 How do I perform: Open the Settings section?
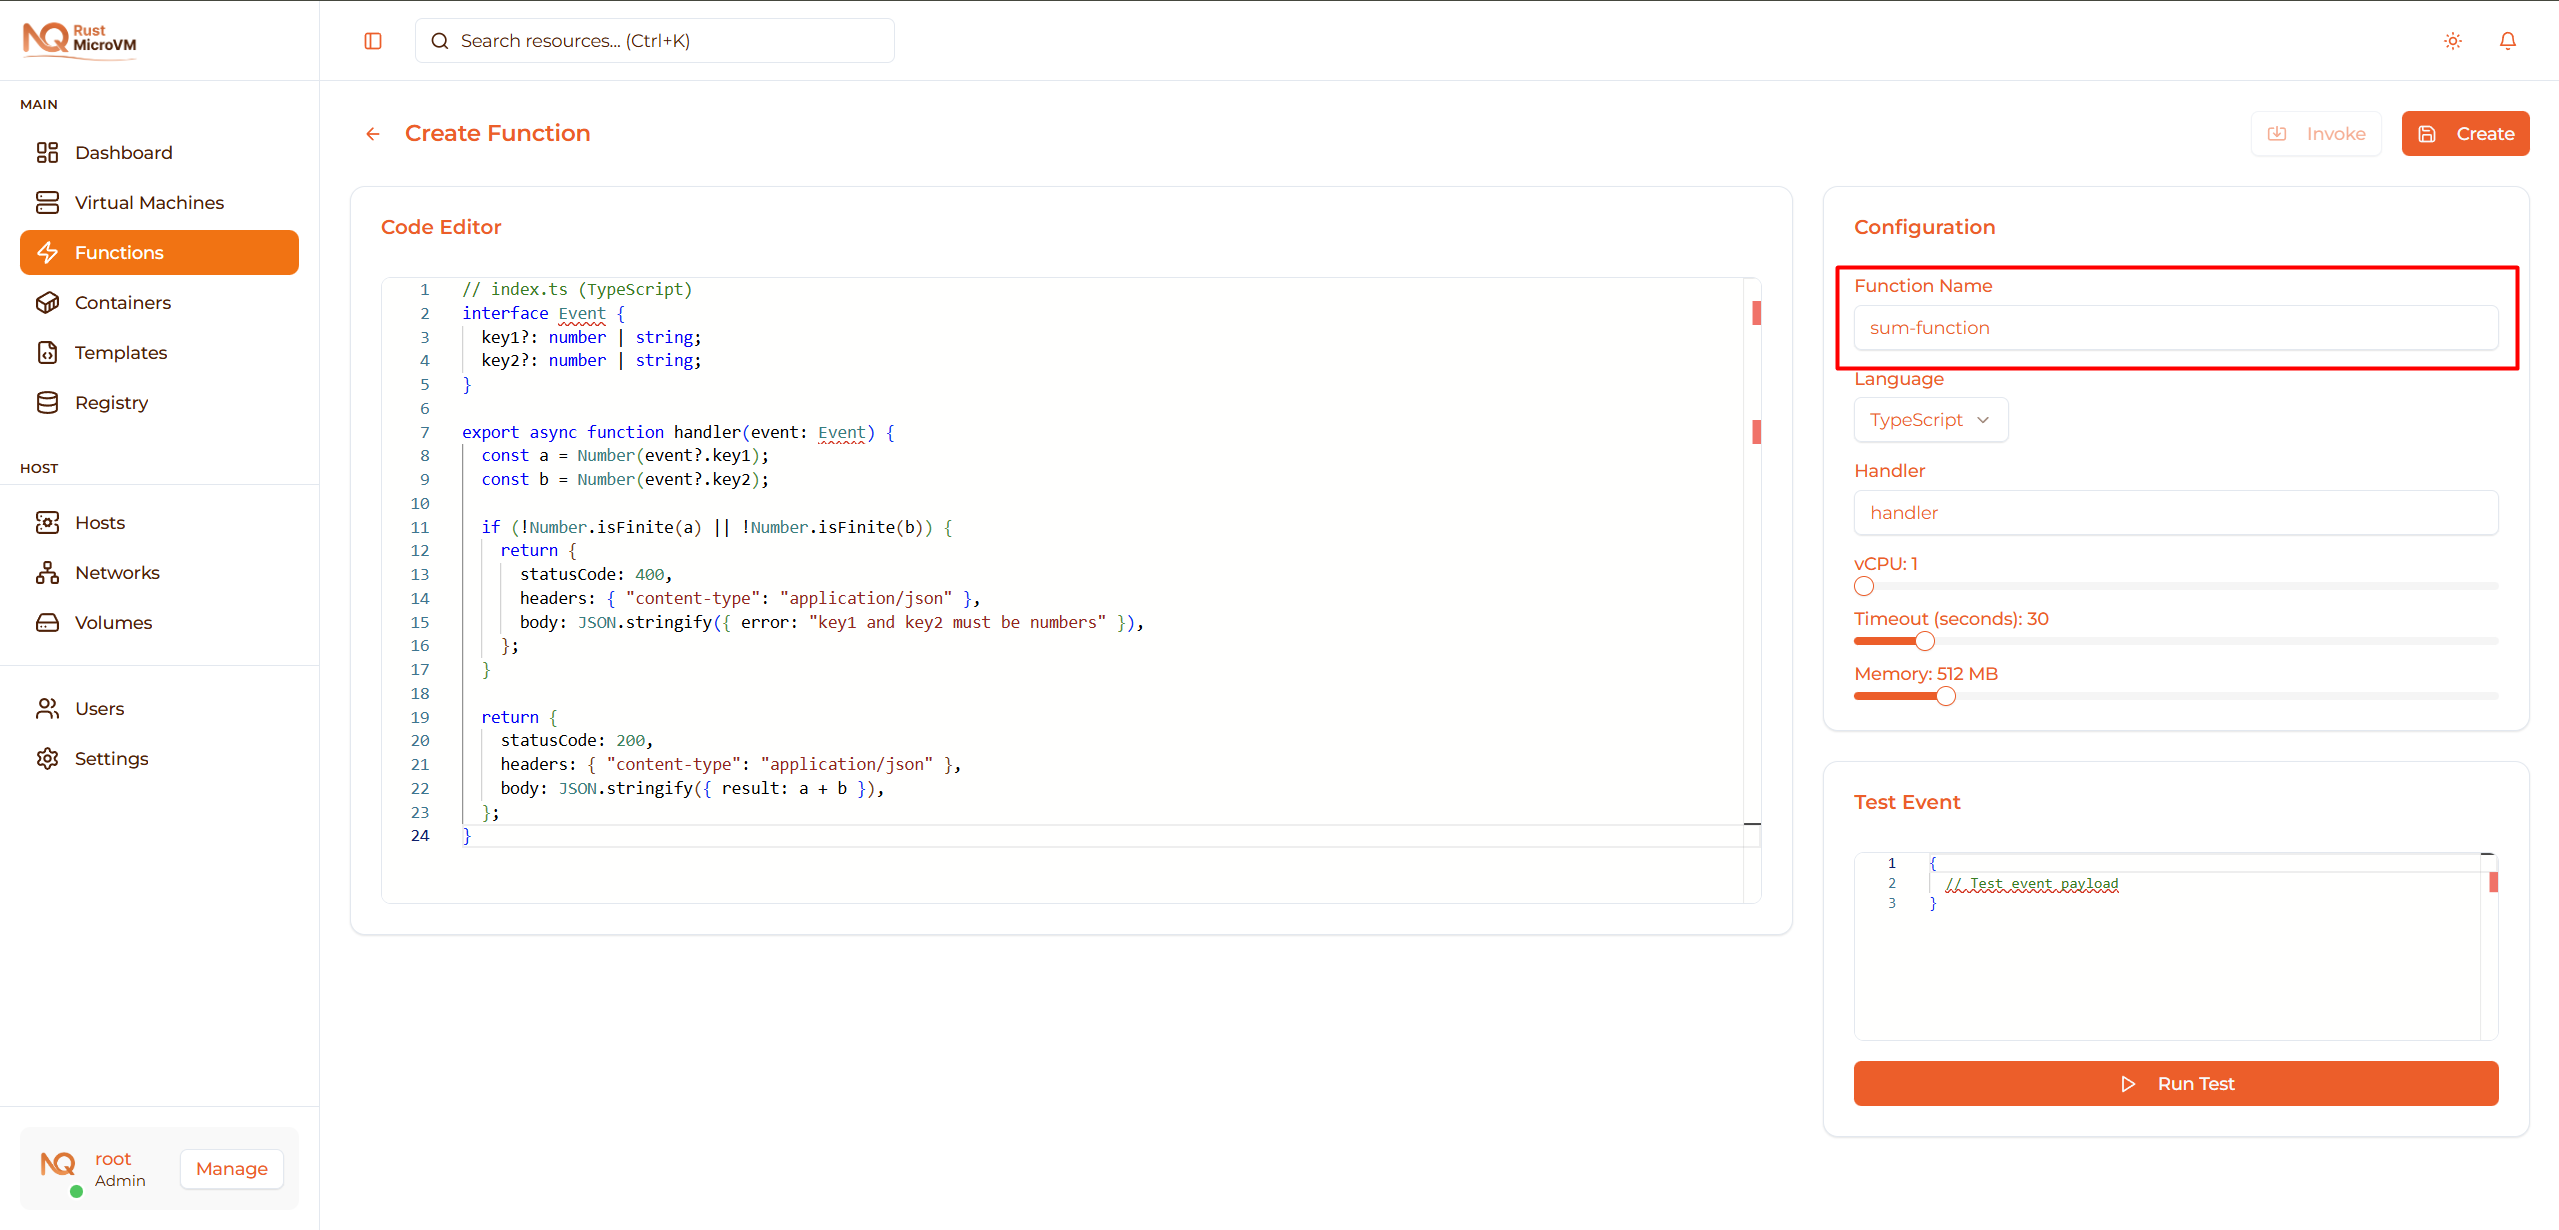coord(112,758)
